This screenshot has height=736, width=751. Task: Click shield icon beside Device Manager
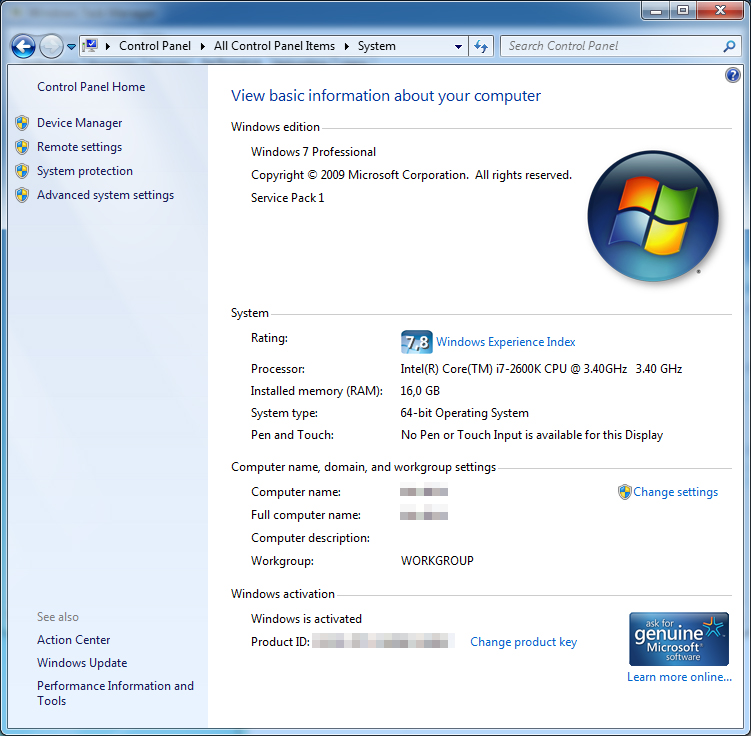point(22,123)
